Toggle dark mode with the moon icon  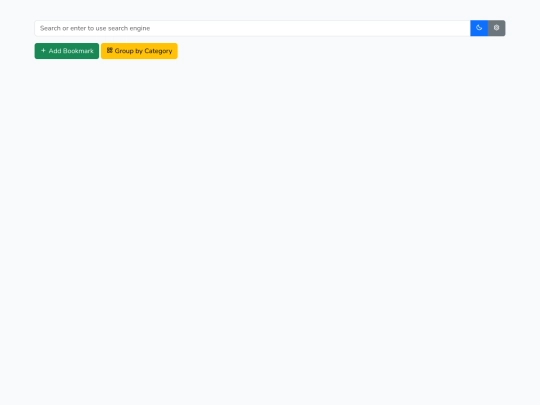coord(479,28)
